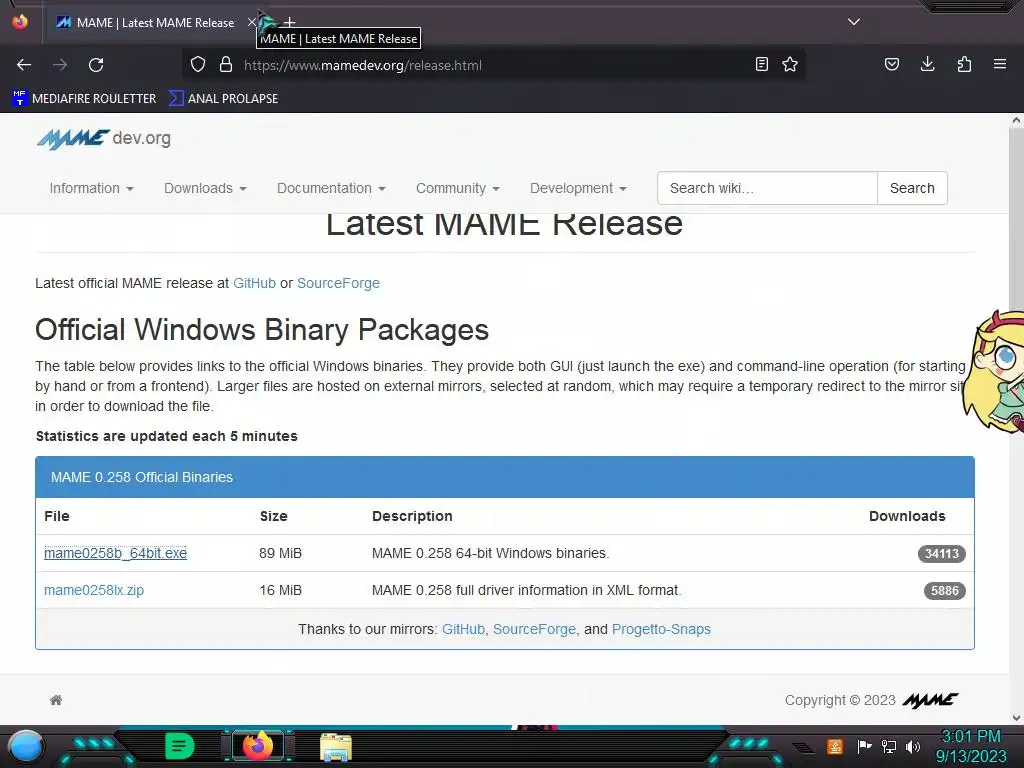Viewport: 1024px width, 768px height.
Task: Click the 16 MiB size cell
Action: click(280, 590)
